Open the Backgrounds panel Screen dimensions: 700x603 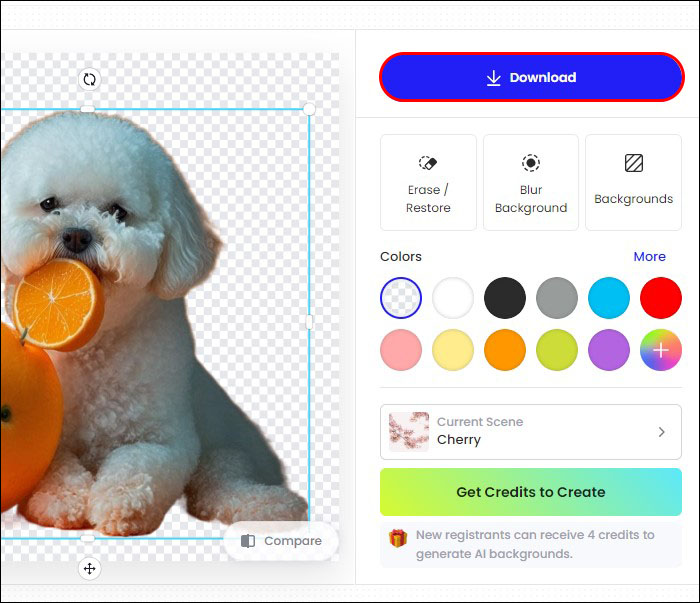point(633,183)
